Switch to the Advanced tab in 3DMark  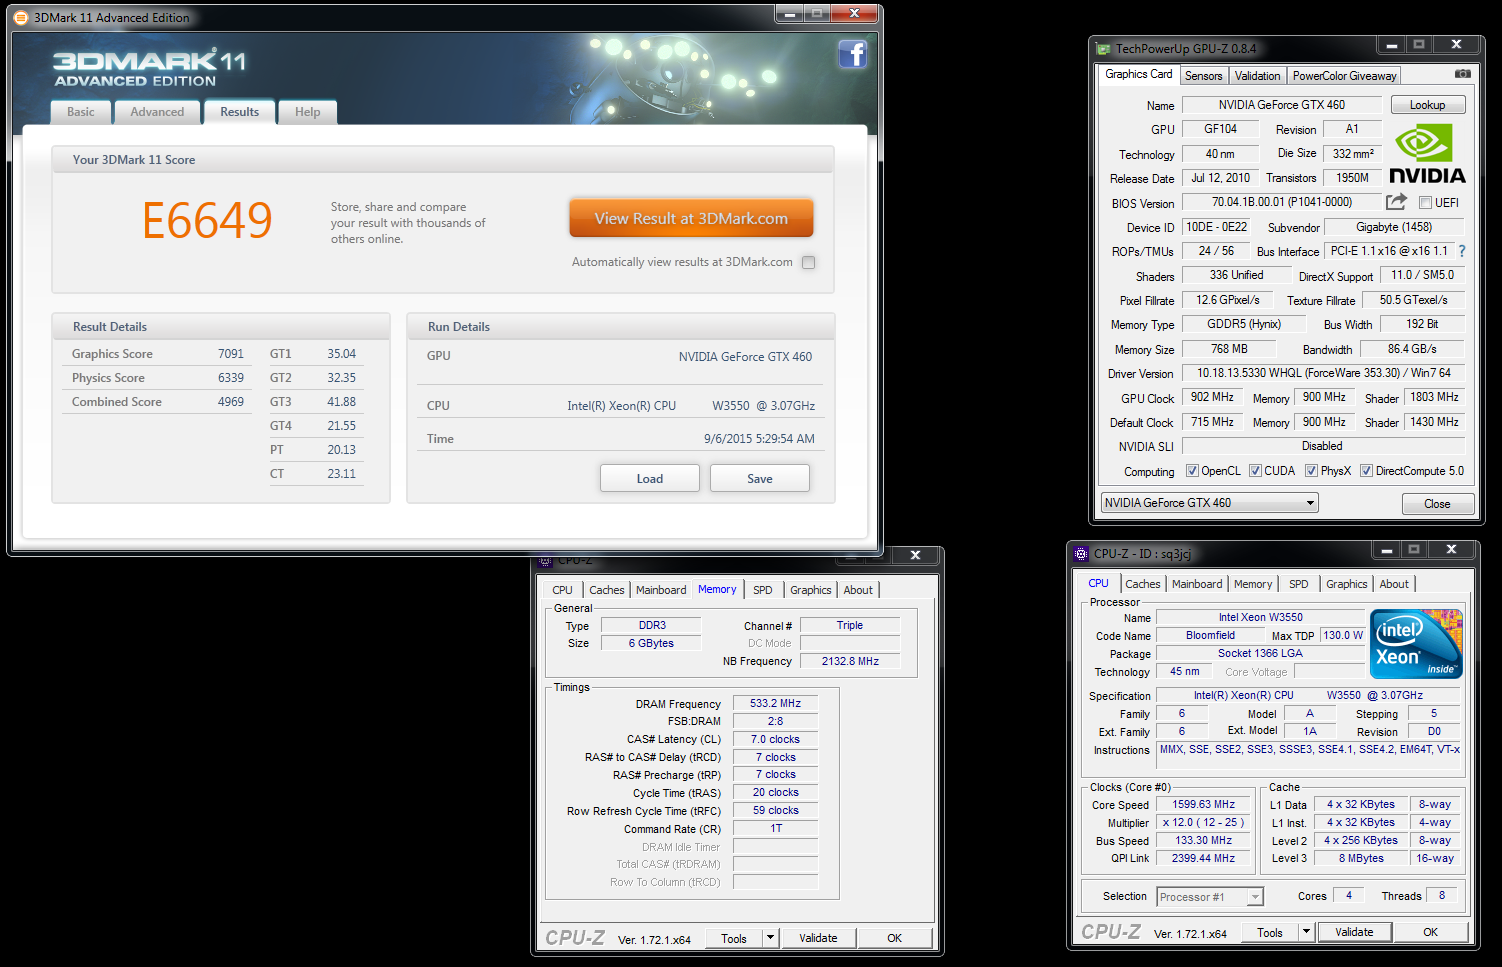[x=157, y=112]
